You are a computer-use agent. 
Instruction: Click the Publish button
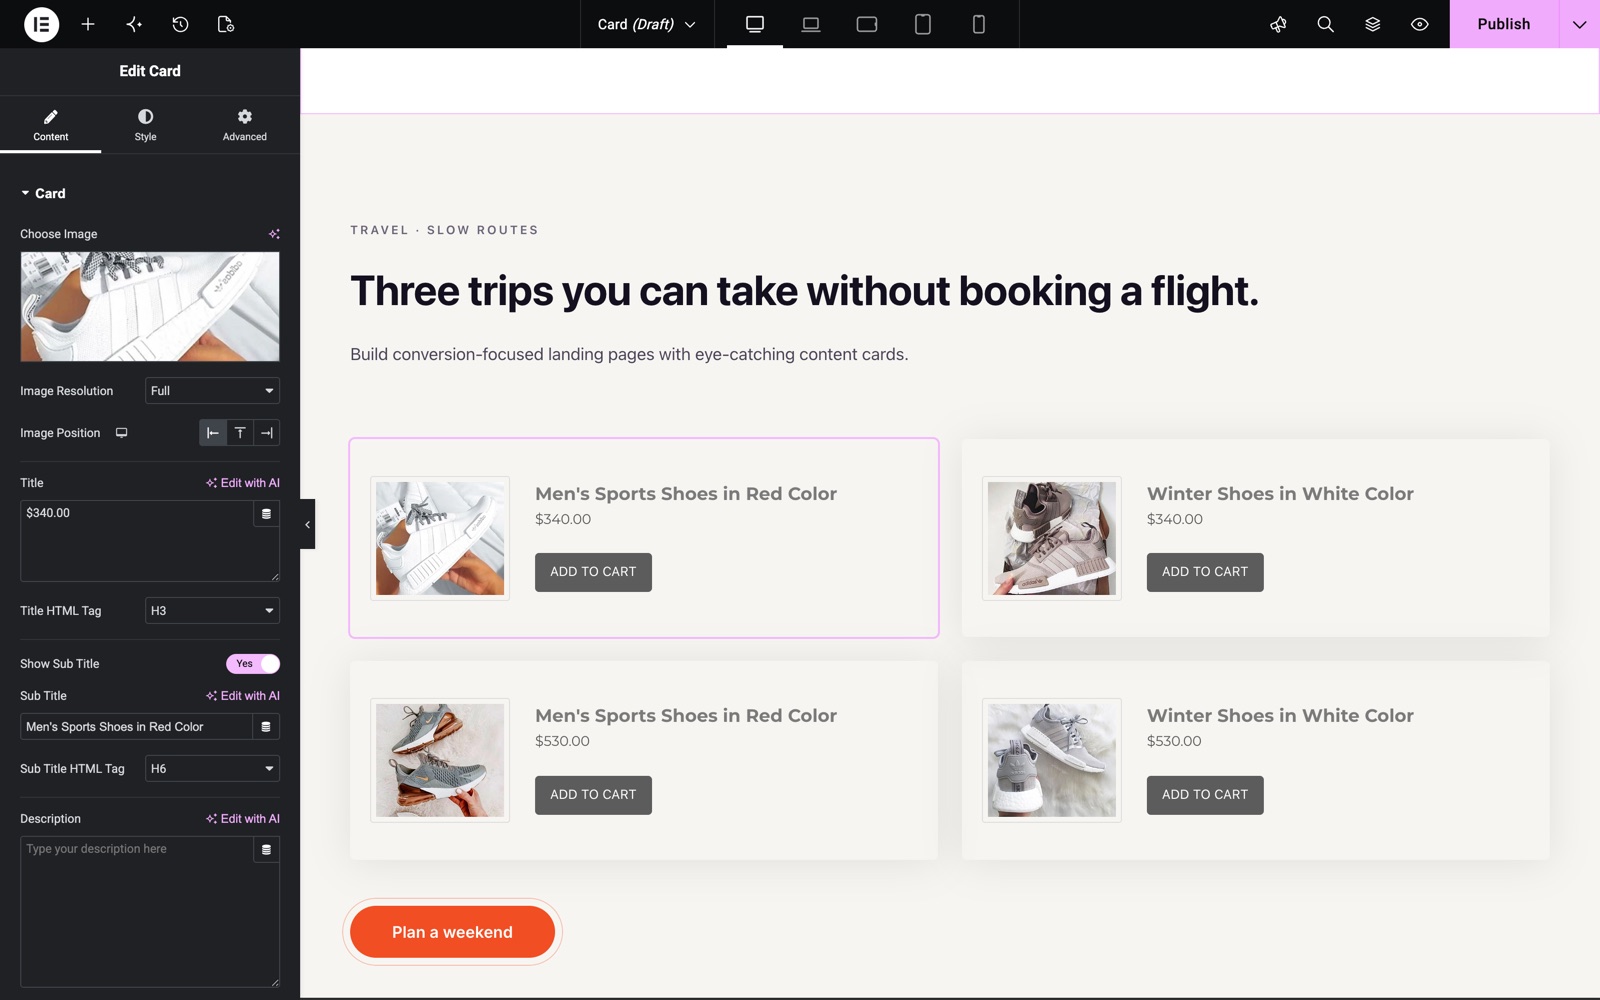pyautogui.click(x=1504, y=24)
